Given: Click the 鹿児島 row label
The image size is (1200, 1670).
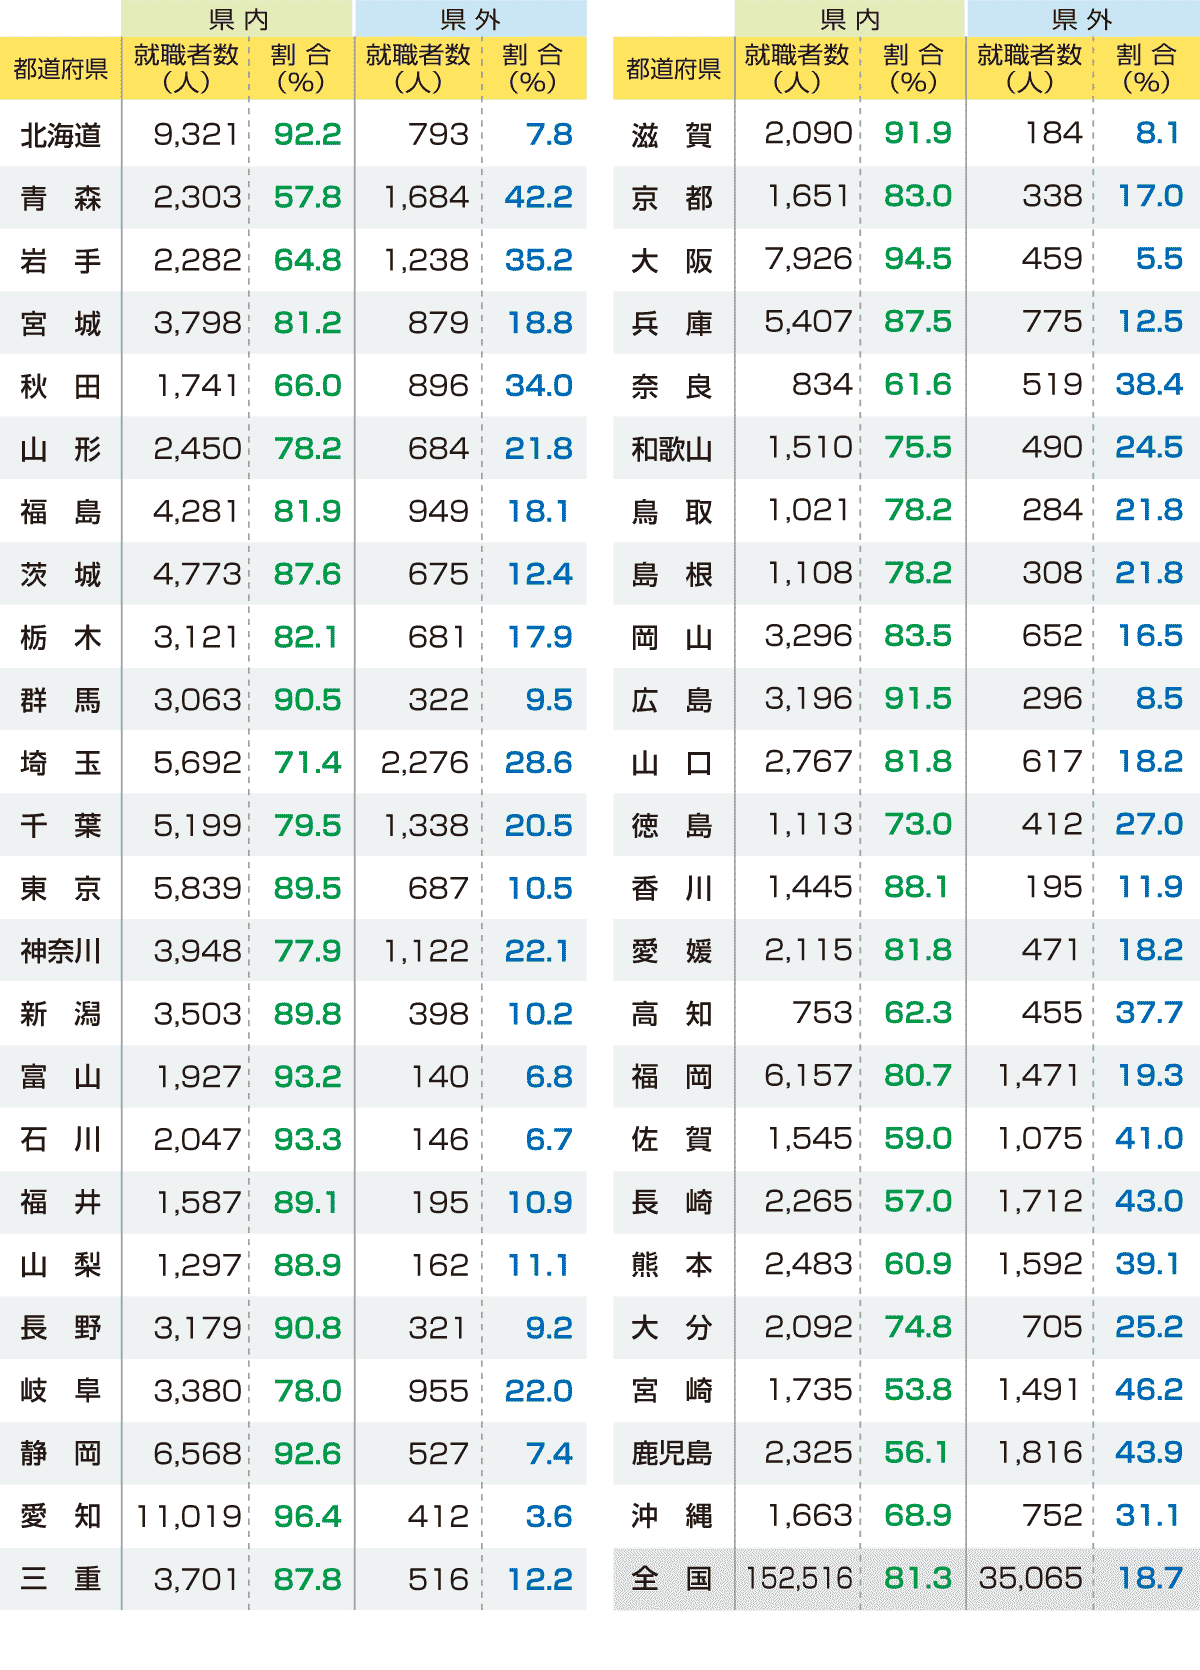Looking at the screenshot, I should coord(672,1453).
